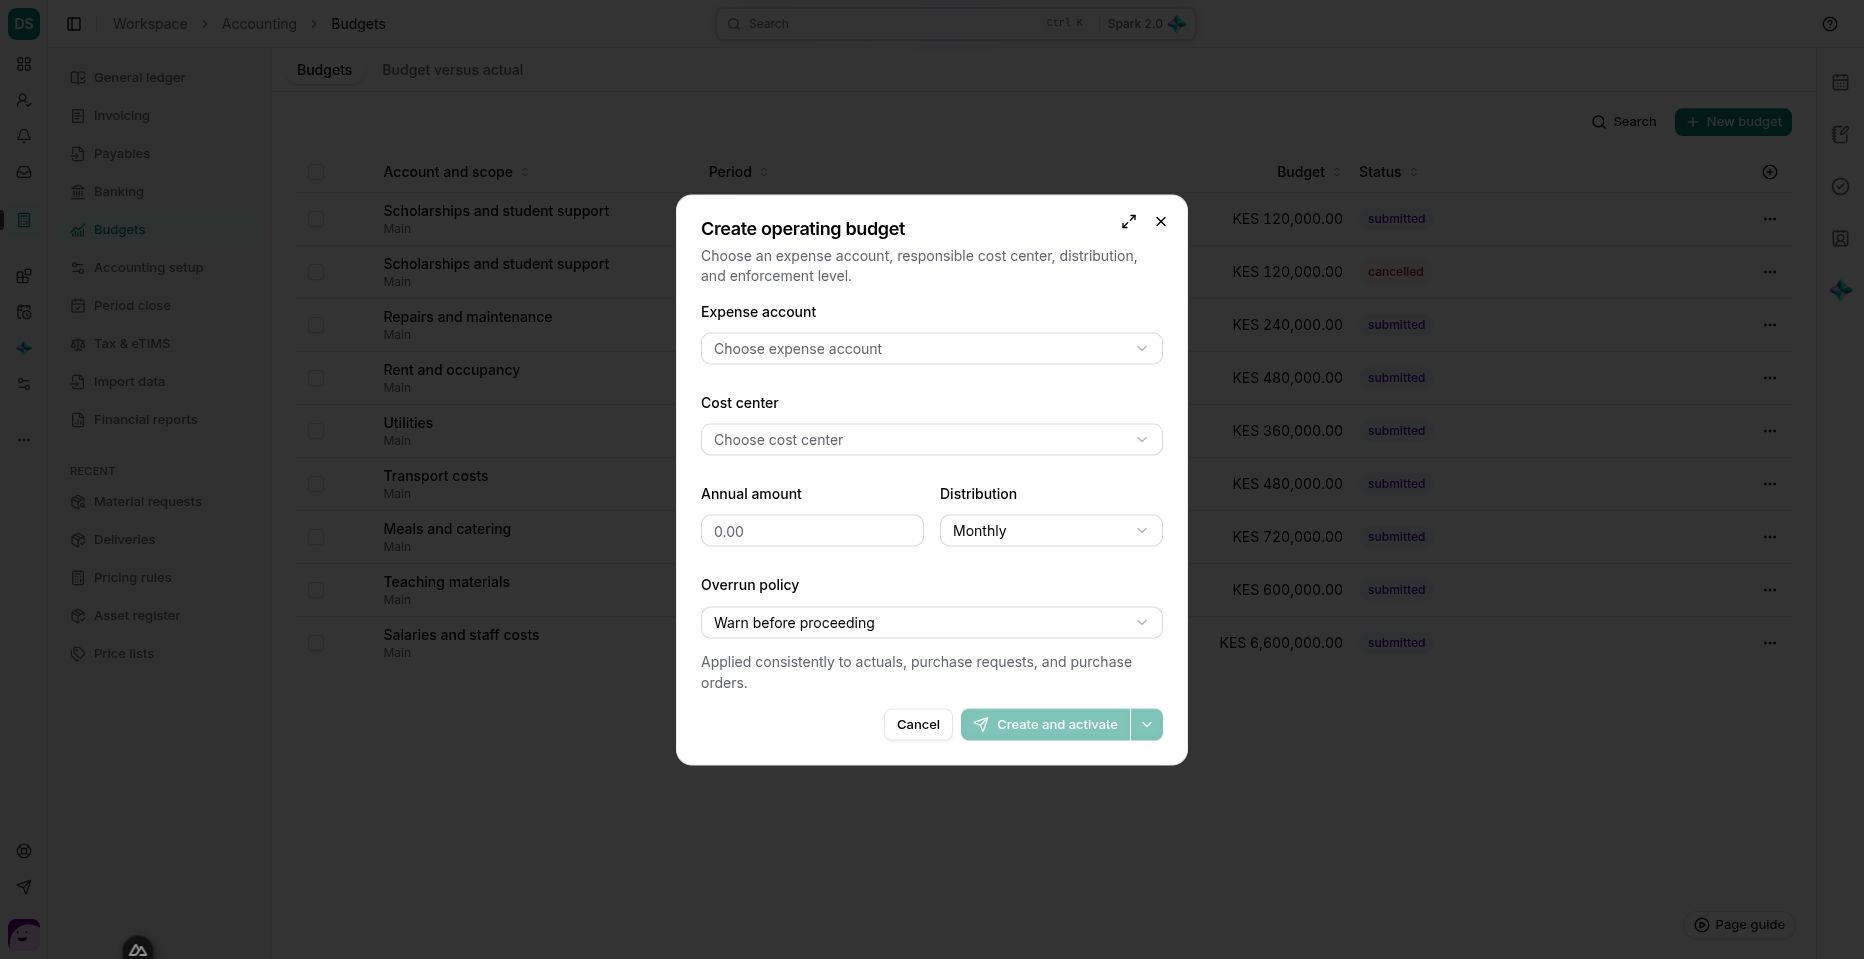Open the inbox tray icon
The width and height of the screenshot is (1864, 959).
click(24, 172)
